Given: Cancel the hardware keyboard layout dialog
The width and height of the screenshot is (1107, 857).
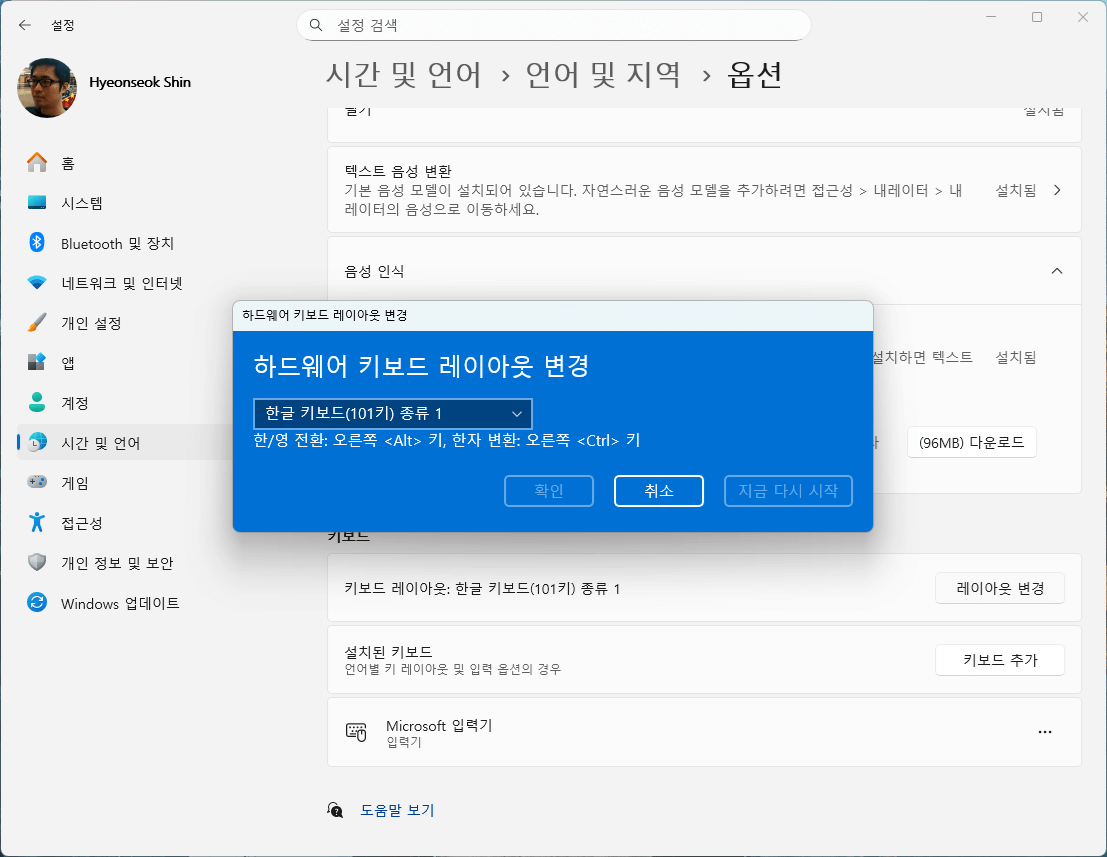Looking at the screenshot, I should pos(658,490).
